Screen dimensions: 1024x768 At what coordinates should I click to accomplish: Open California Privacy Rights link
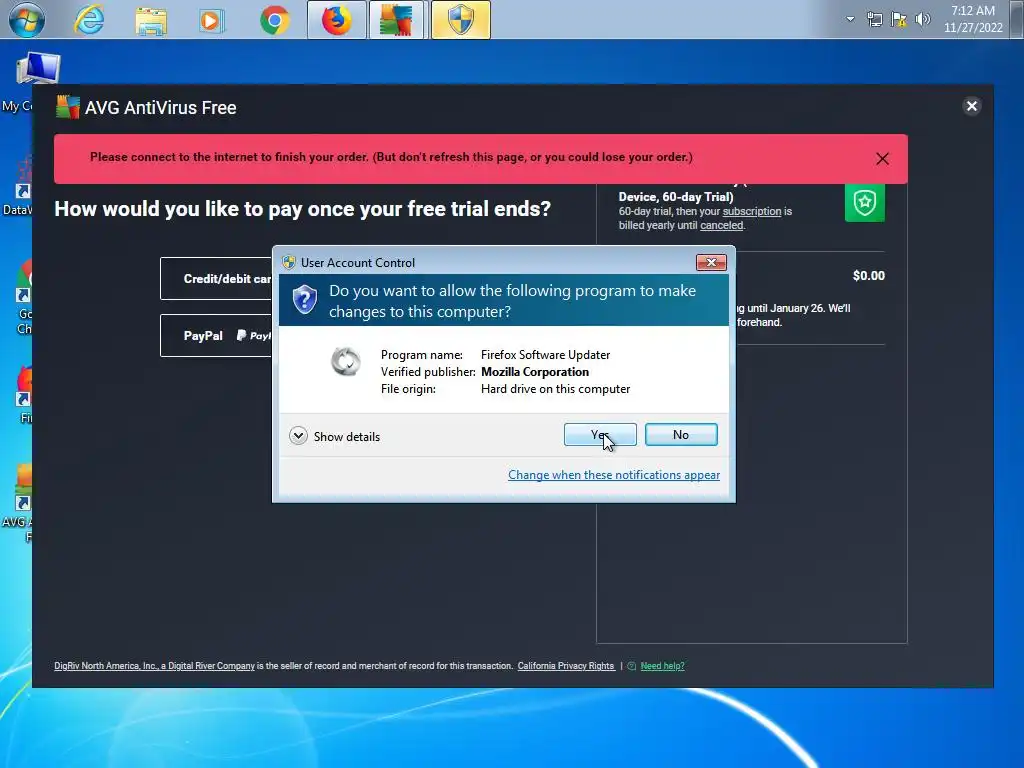coord(566,666)
